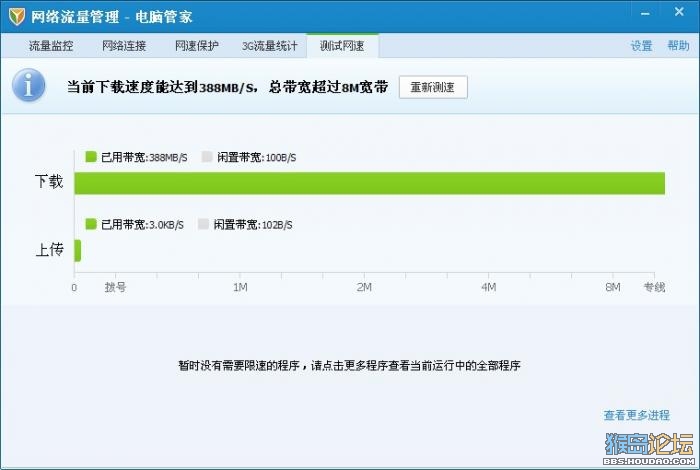
Task: Click the 上传 row label
Action: pyautogui.click(x=50, y=250)
